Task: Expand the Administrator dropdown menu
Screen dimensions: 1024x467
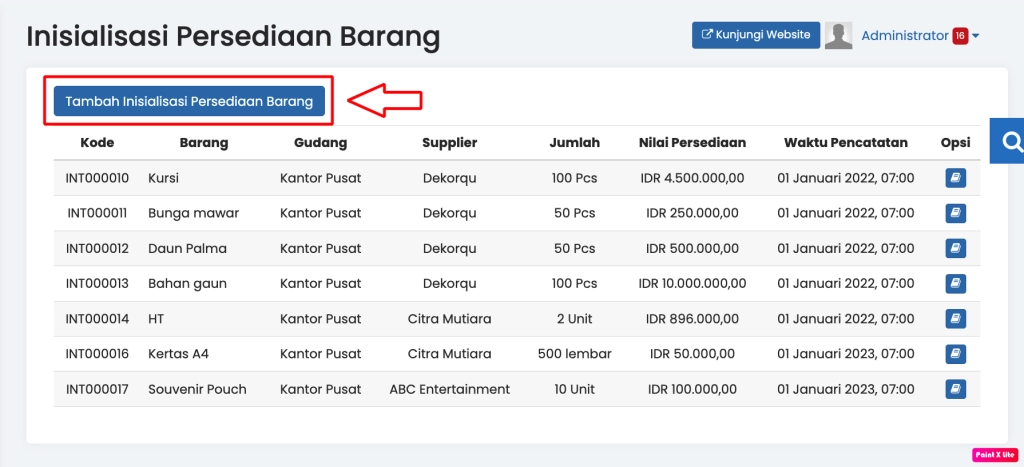Action: 975,36
